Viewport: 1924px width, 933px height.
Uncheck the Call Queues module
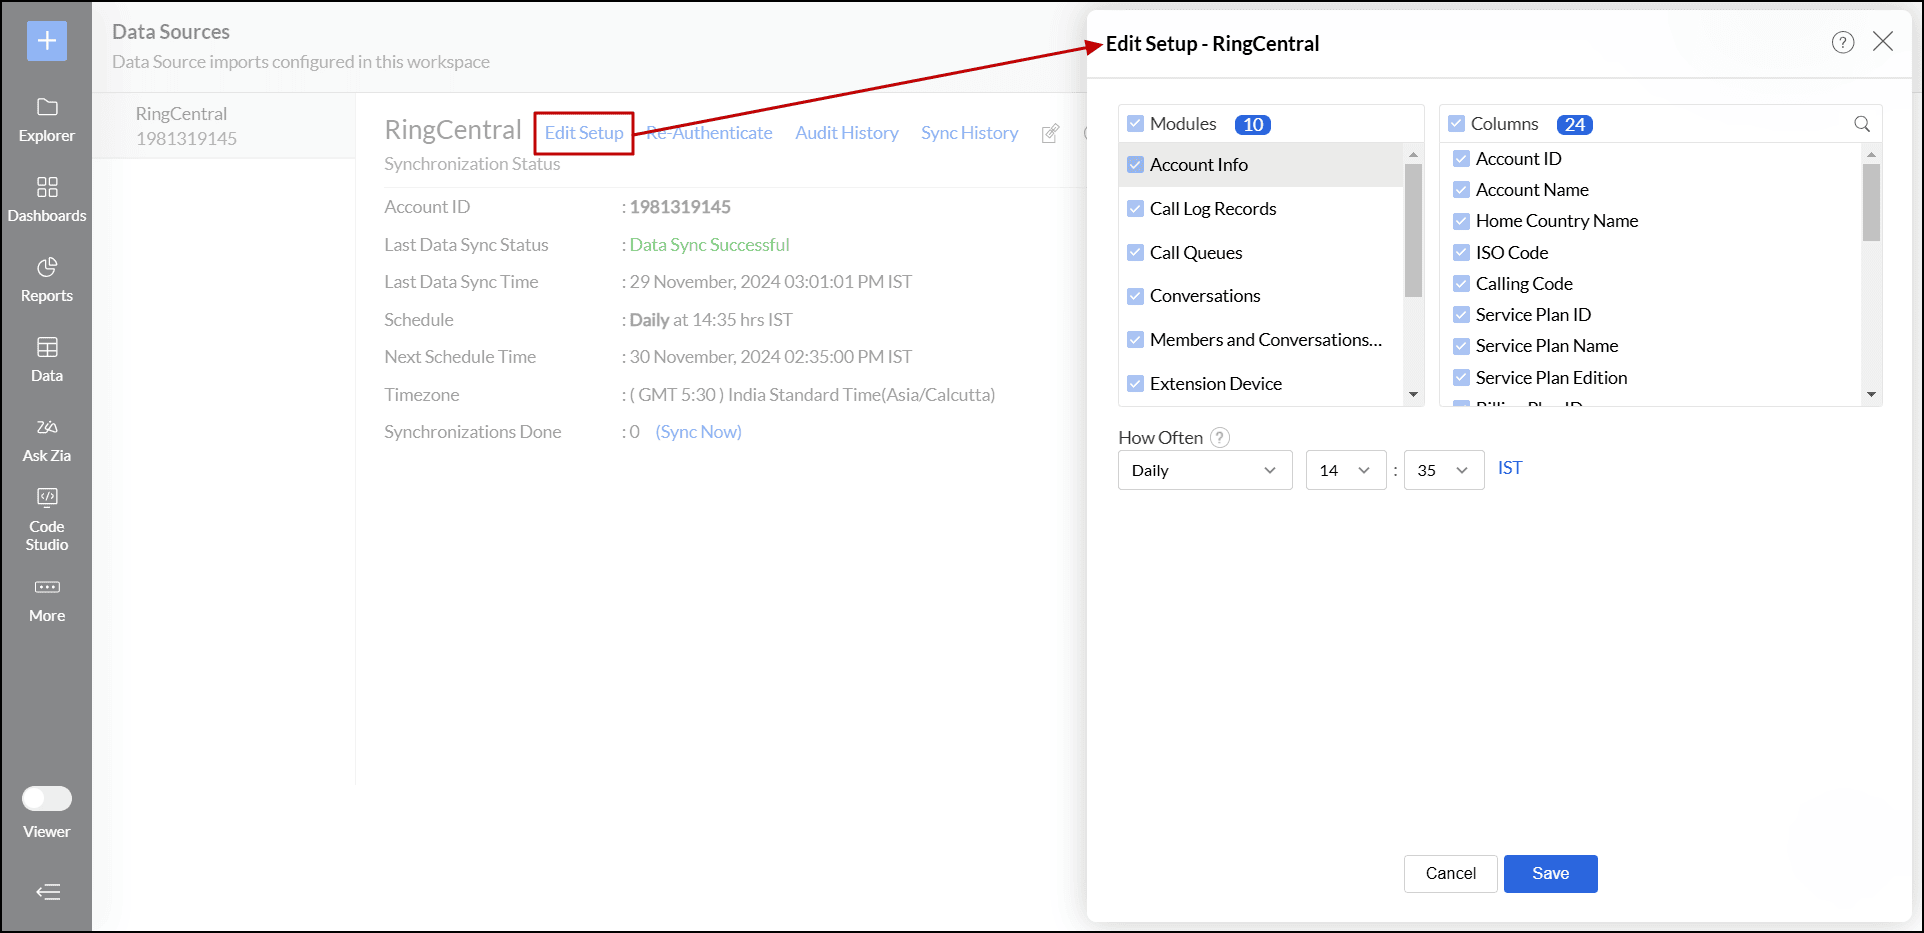click(1135, 252)
